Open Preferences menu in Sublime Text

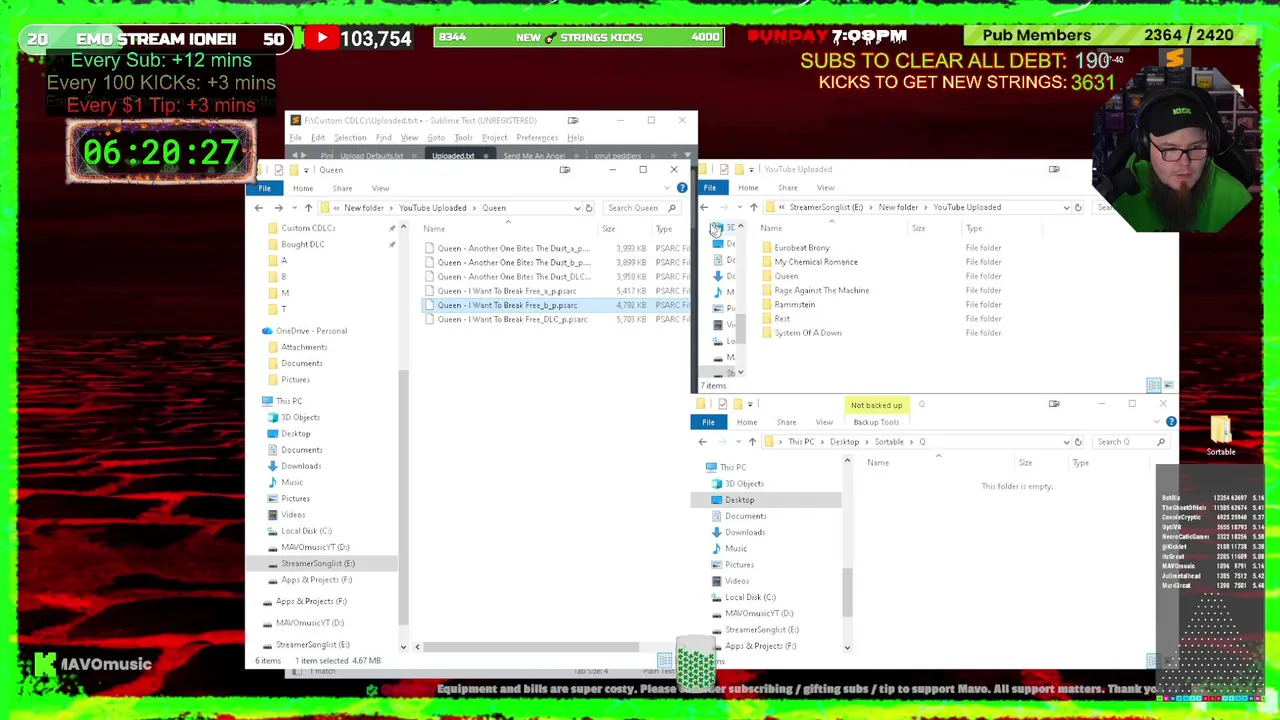(x=537, y=138)
